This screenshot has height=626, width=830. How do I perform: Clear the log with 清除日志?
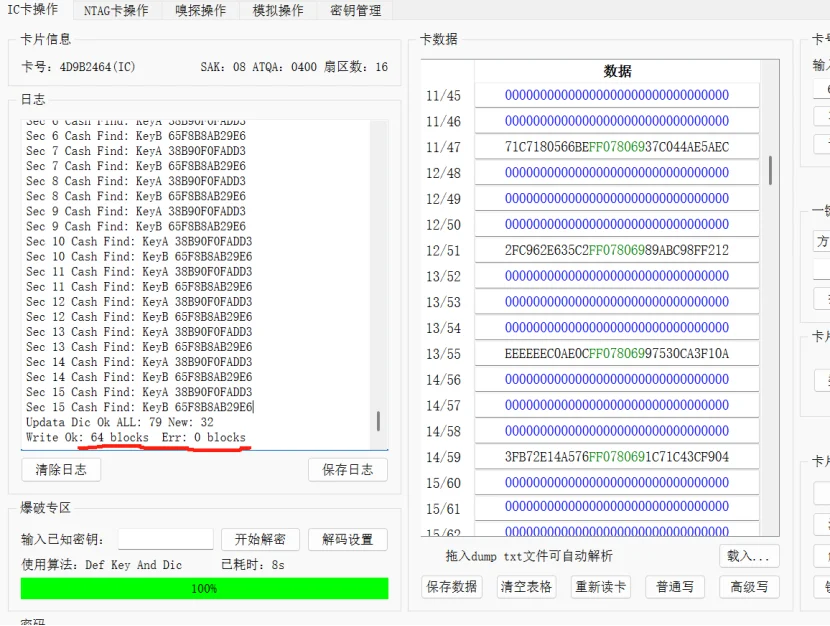click(x=61, y=470)
